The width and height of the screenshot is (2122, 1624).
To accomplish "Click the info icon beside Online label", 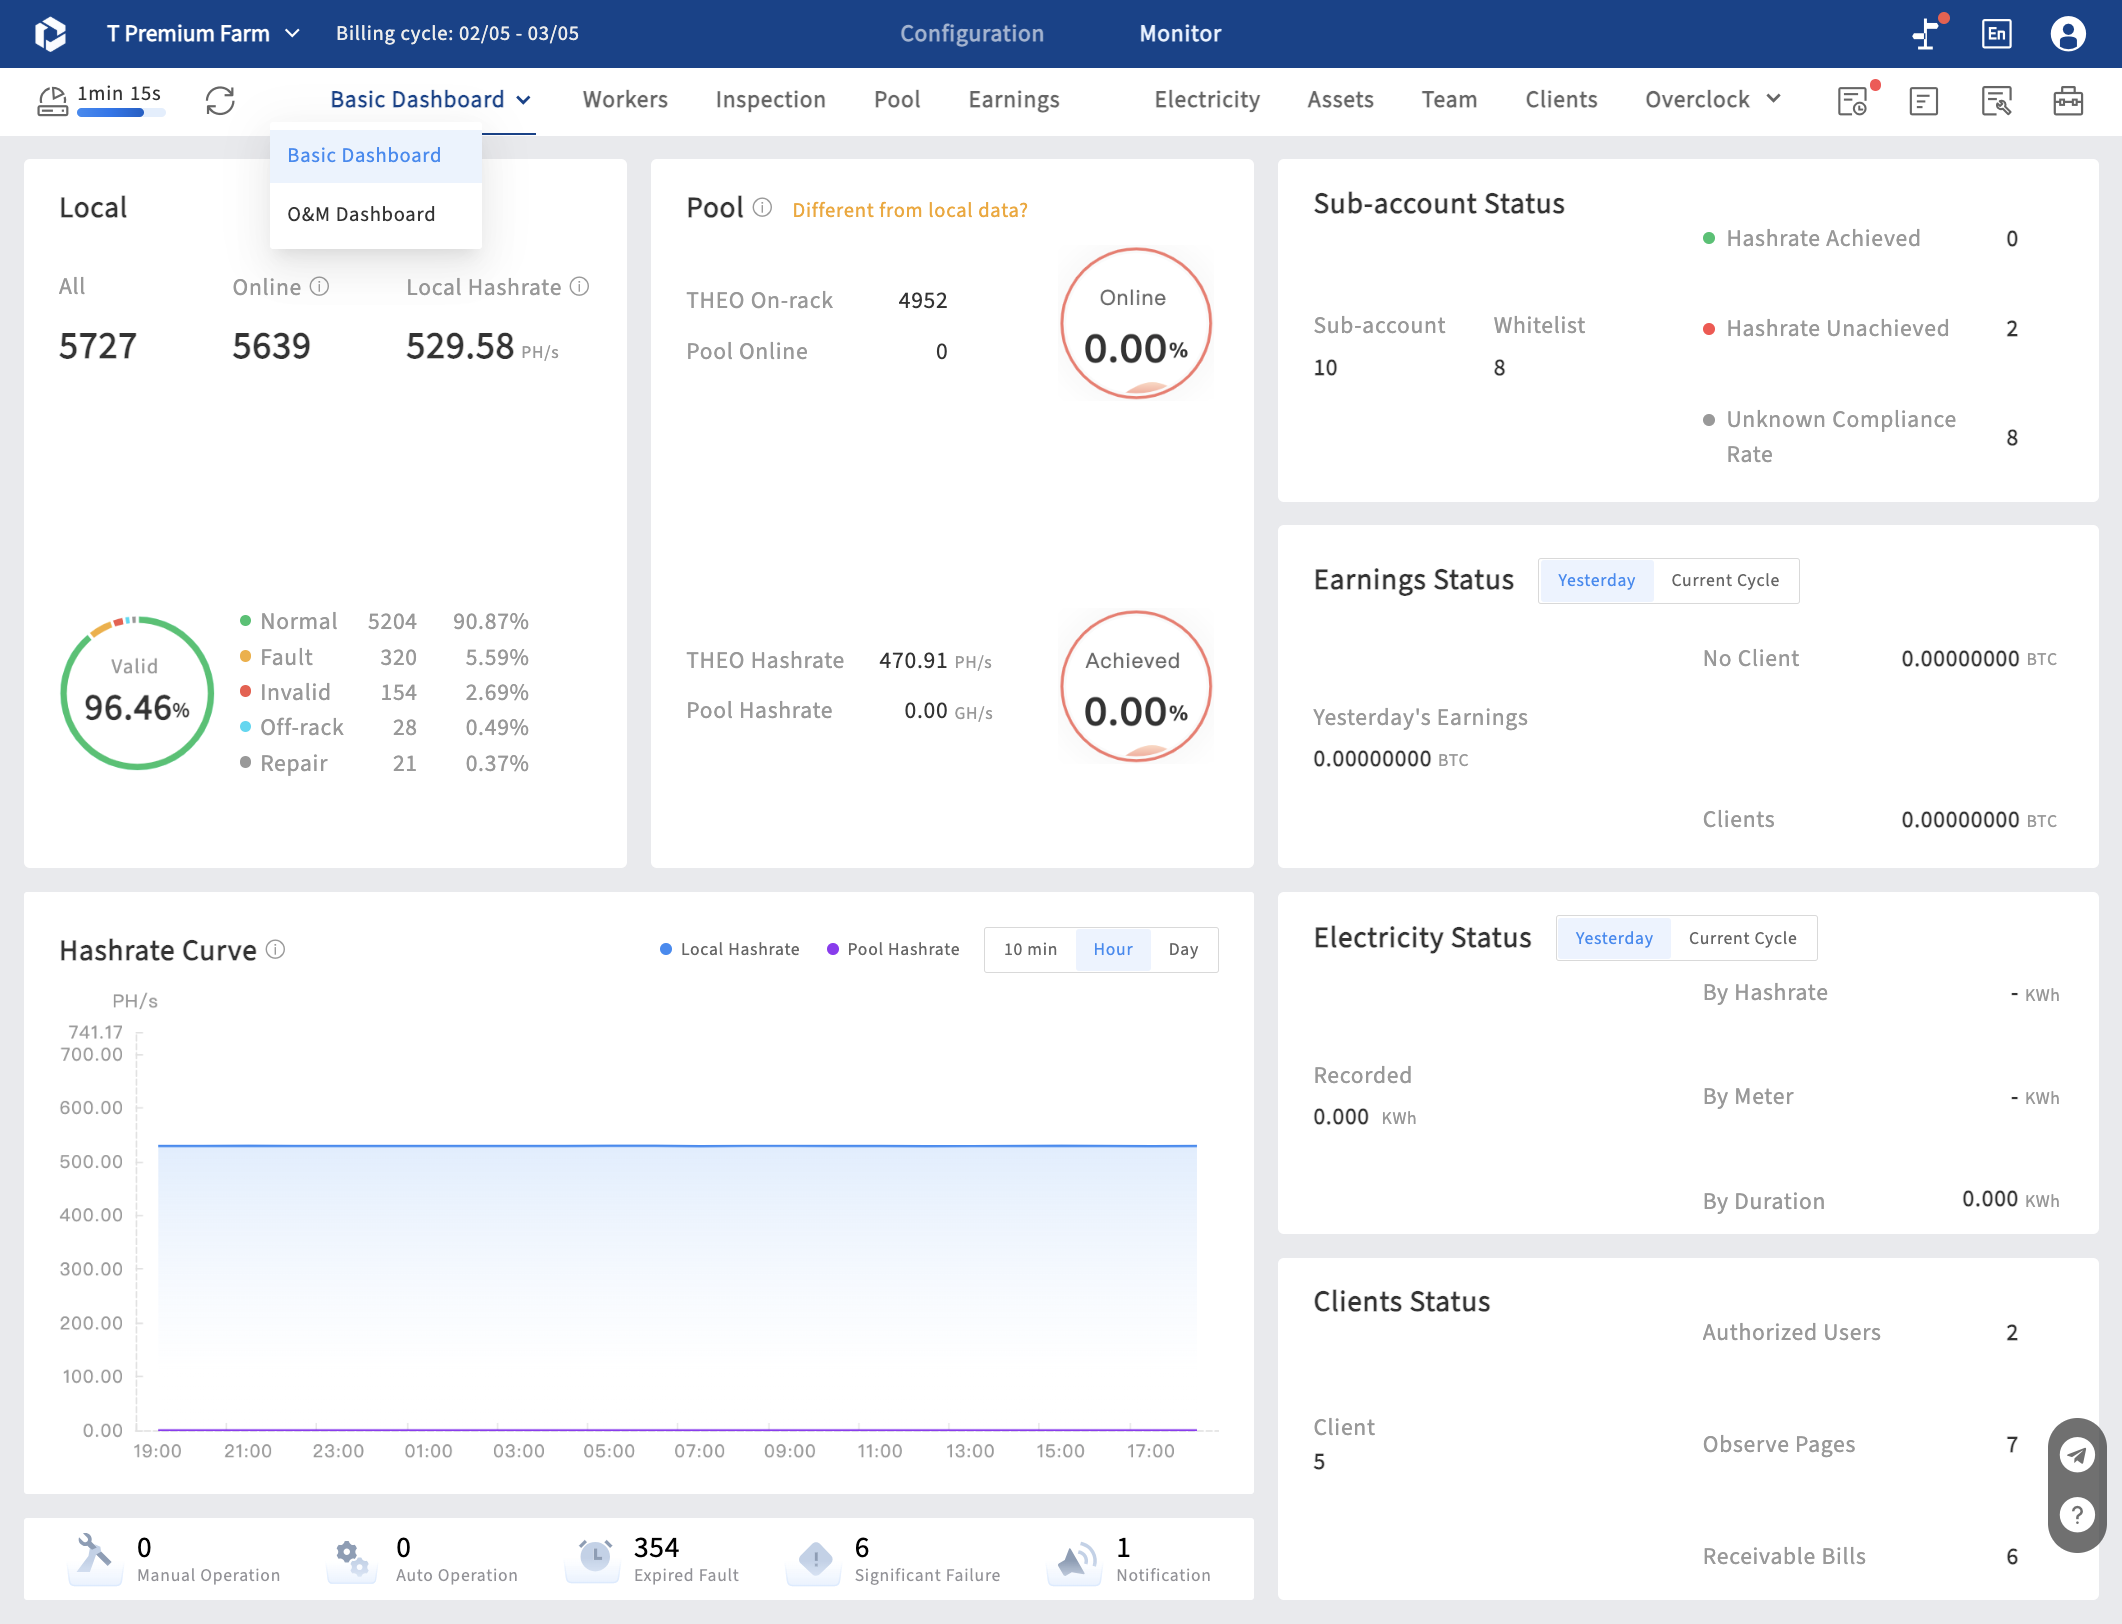I will (x=319, y=287).
